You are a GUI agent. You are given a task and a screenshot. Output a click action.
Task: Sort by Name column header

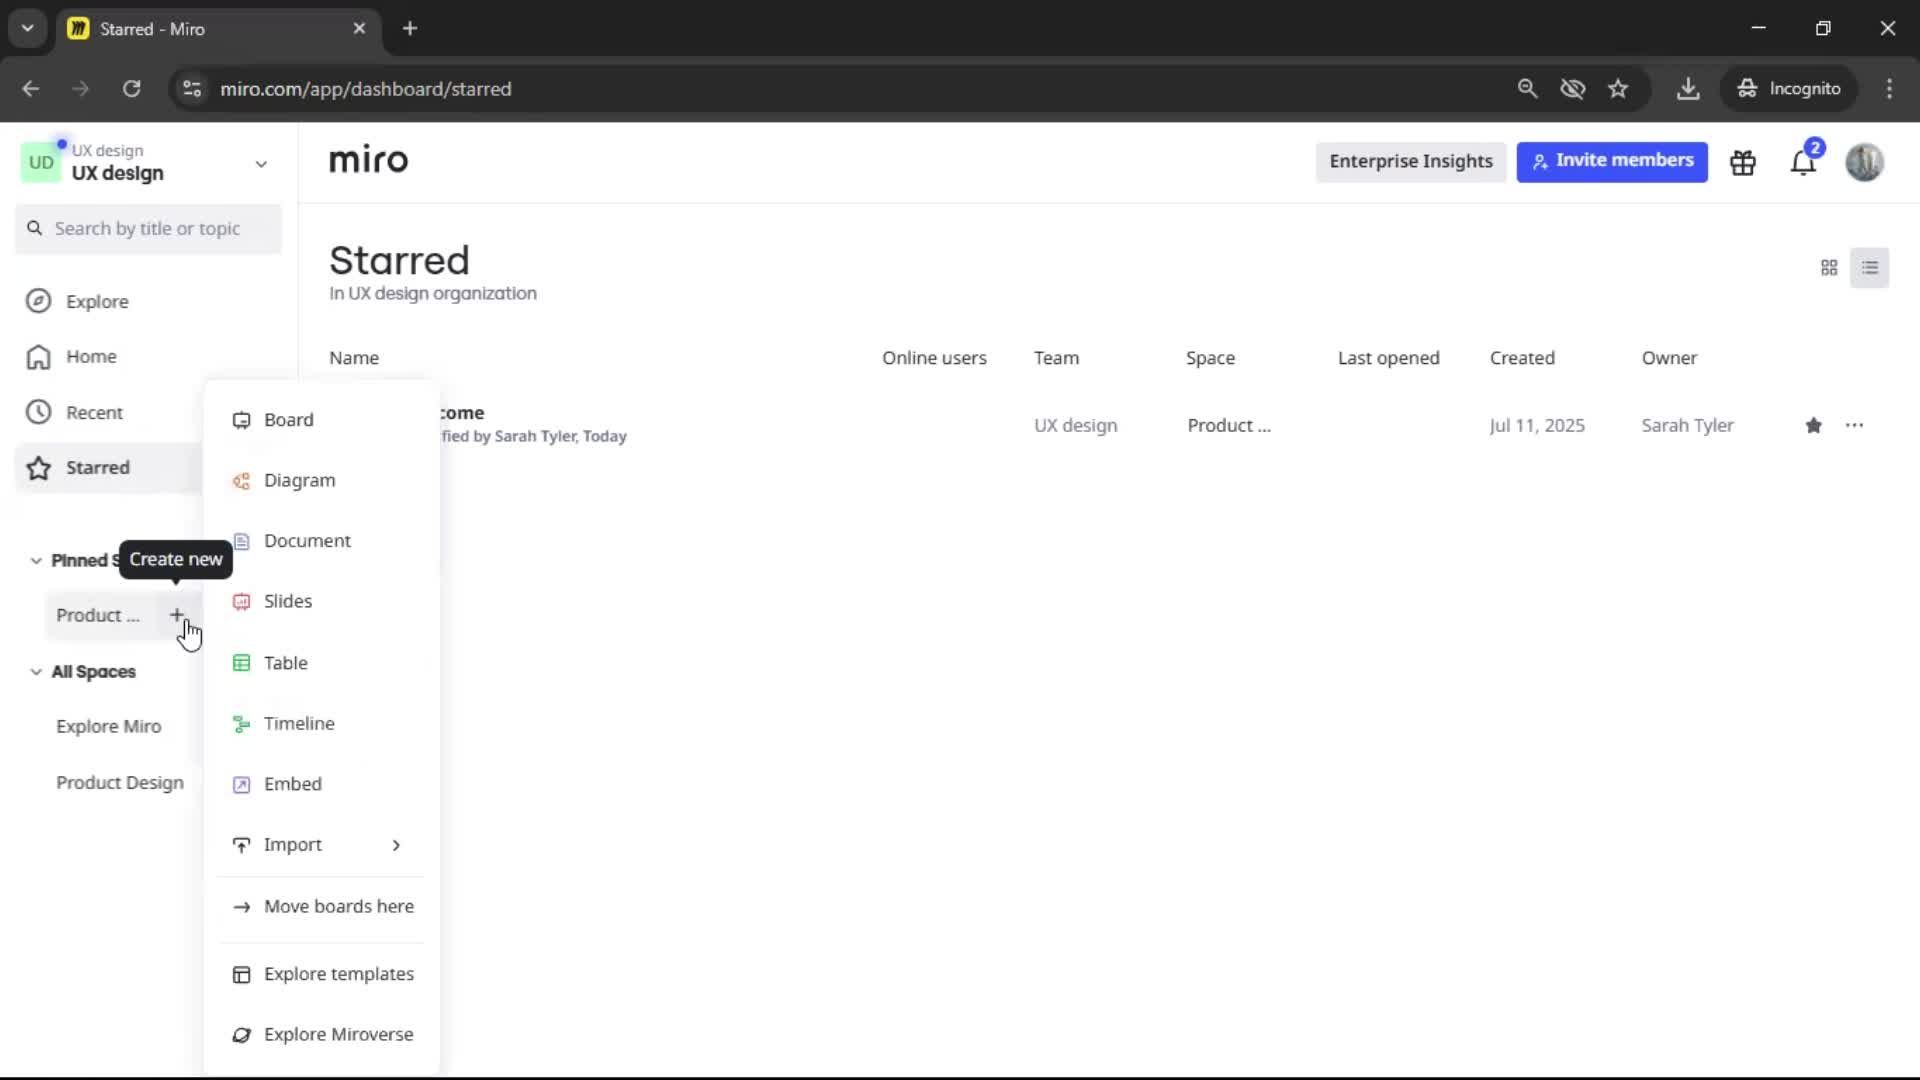354,358
